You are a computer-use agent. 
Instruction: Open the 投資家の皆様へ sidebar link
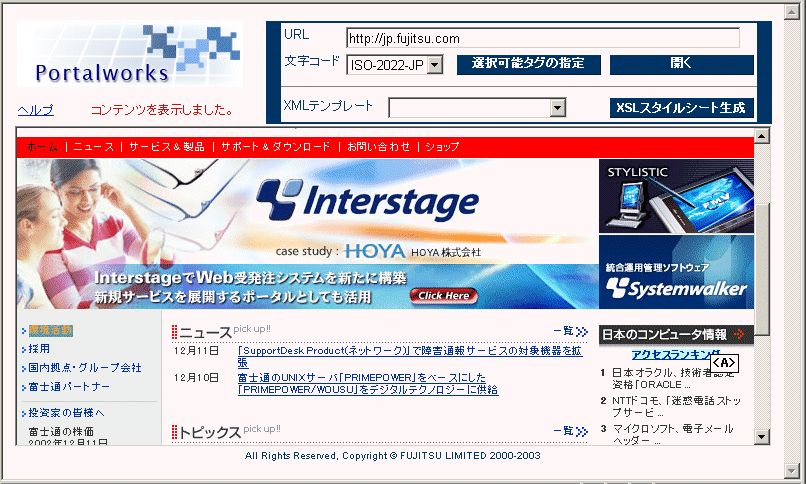[x=66, y=413]
